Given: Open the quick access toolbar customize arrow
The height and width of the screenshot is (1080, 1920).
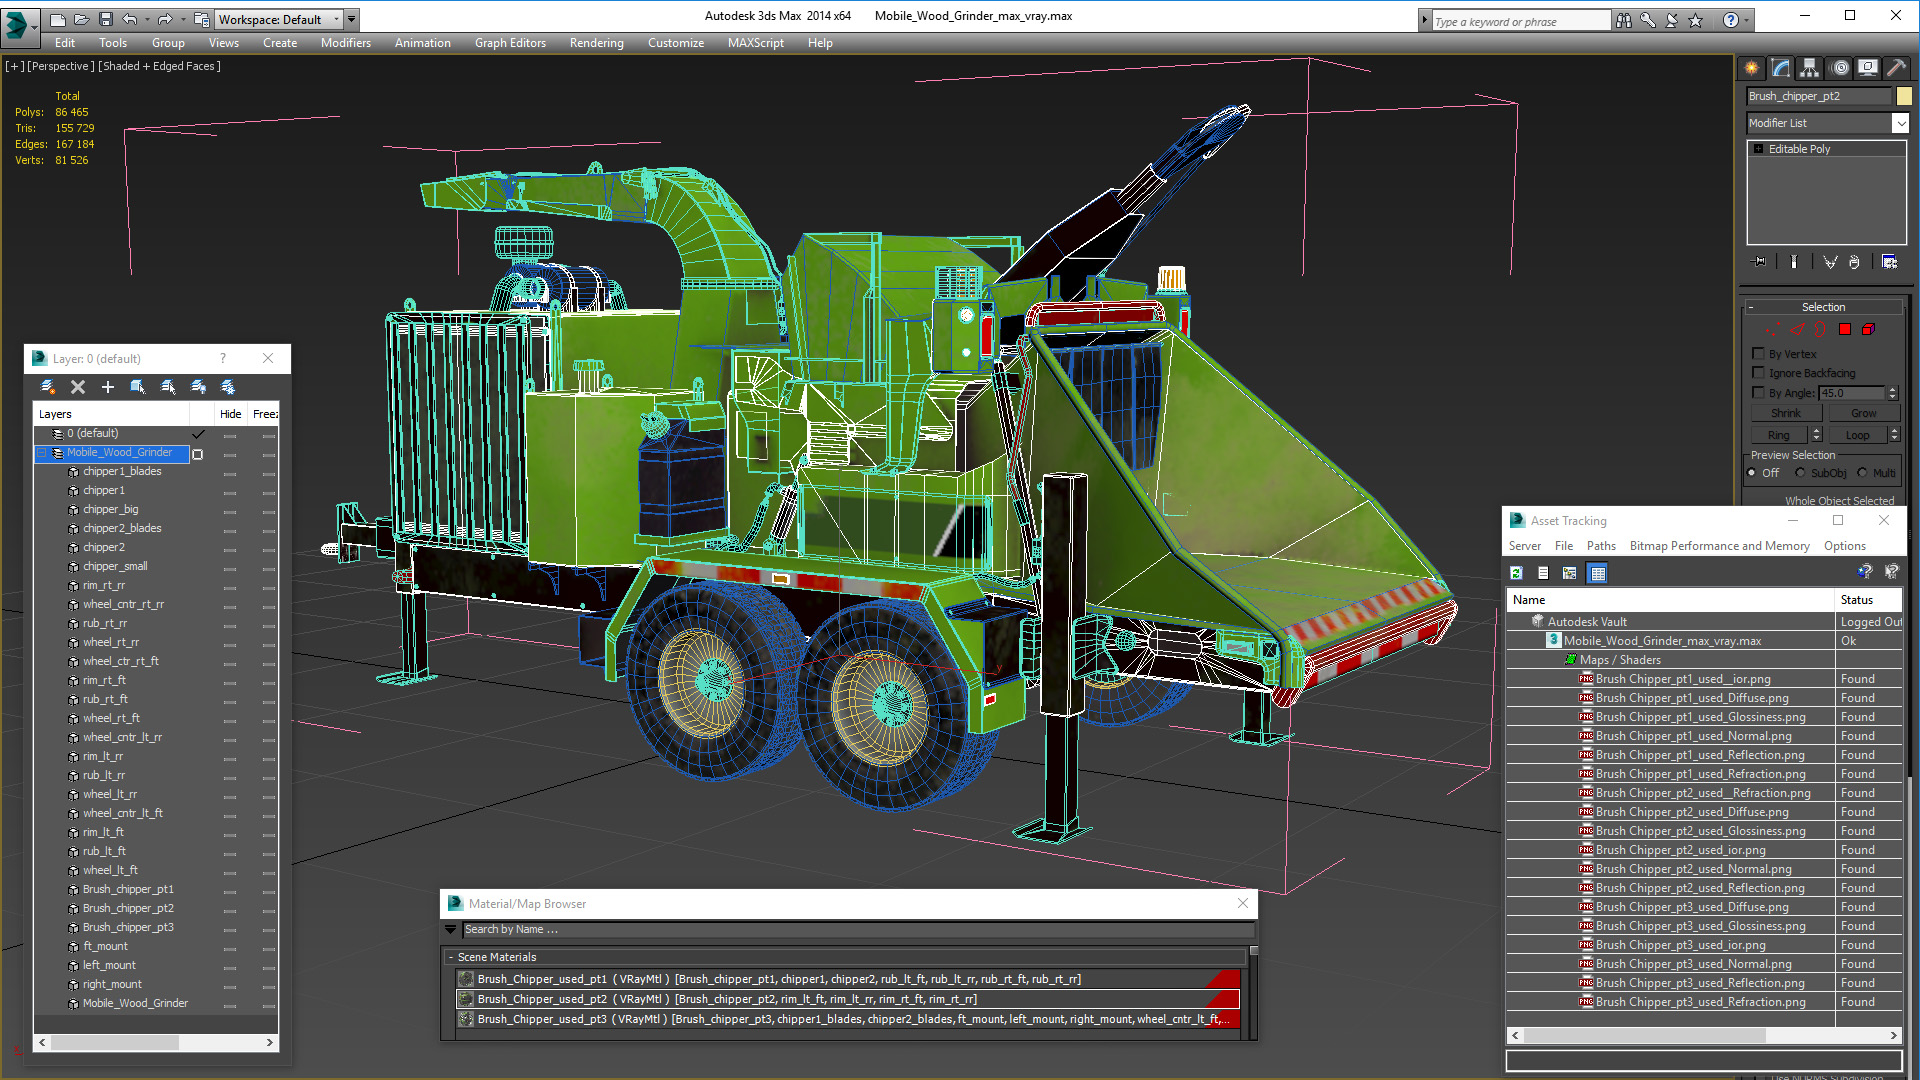Looking at the screenshot, I should (x=352, y=19).
